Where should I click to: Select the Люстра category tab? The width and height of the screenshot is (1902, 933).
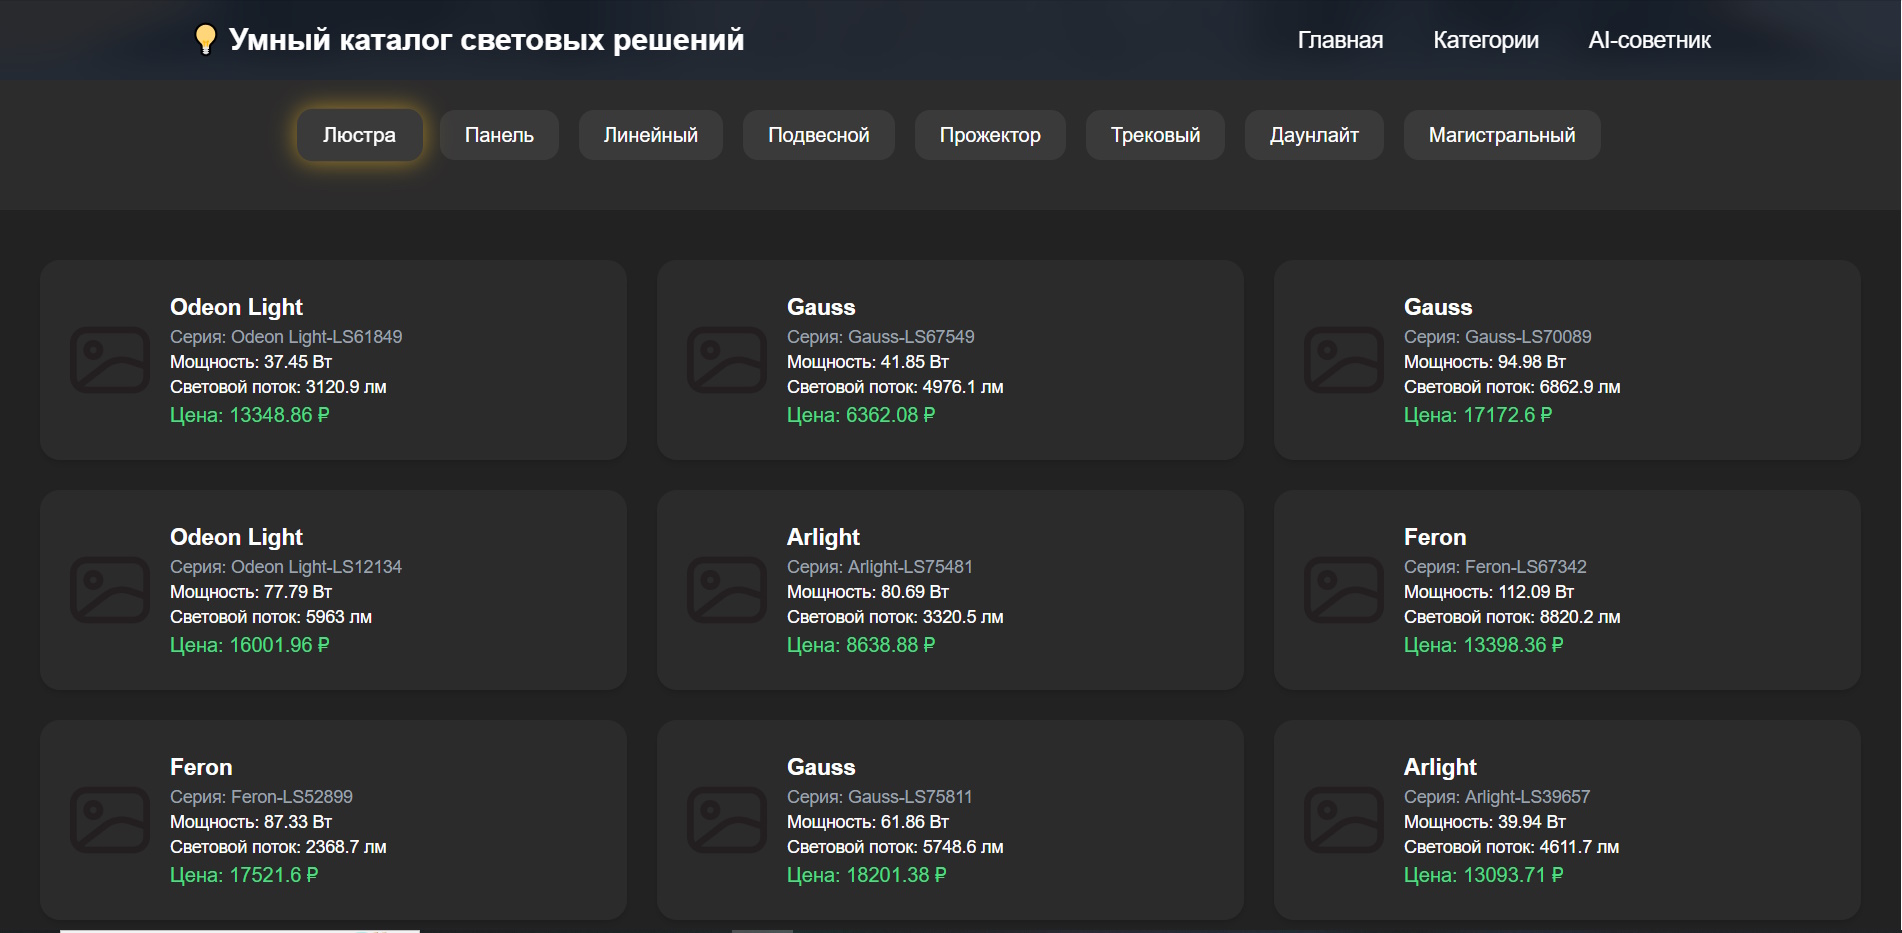359,135
